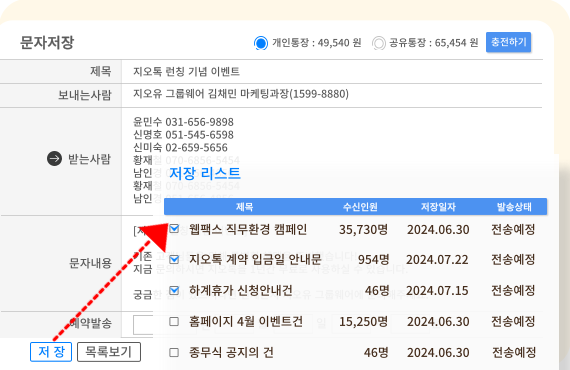
Task: Click the 제목 column header in 저장 리스트
Action: point(244,207)
